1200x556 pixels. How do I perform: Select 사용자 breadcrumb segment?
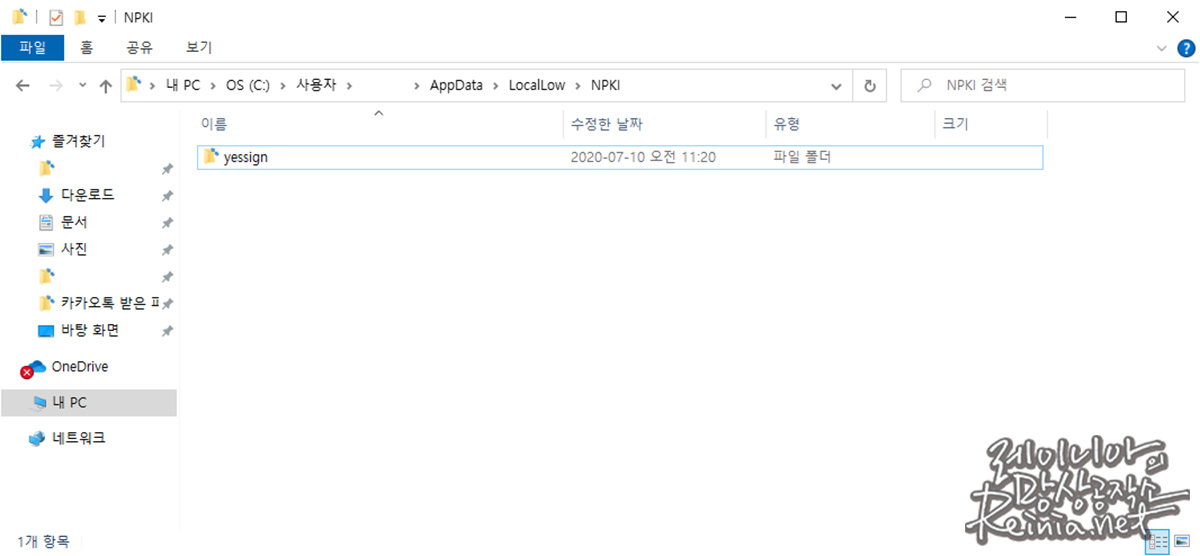tap(316, 86)
